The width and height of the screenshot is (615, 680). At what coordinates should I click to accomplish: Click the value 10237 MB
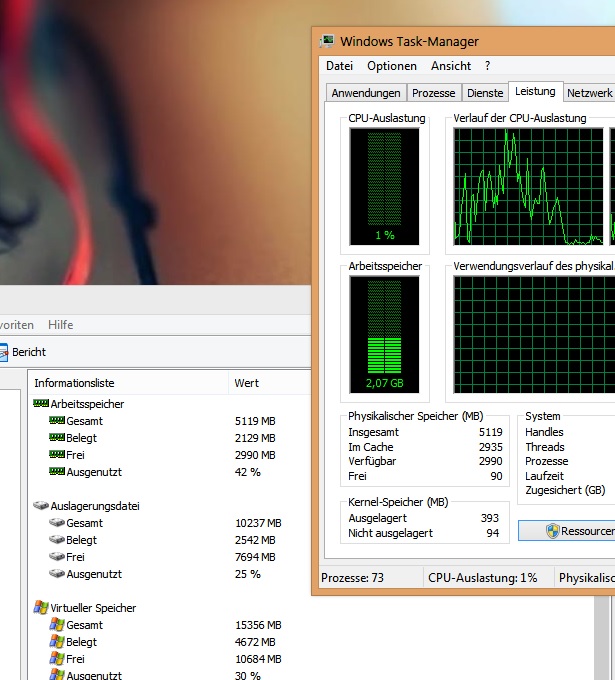(x=258, y=523)
